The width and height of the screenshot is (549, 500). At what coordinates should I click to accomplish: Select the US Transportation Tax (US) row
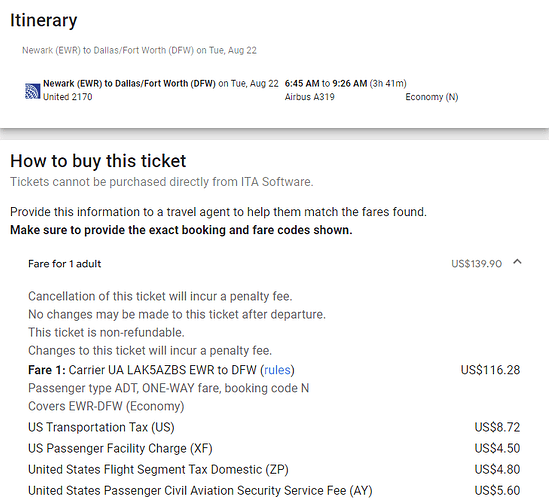tap(274, 428)
